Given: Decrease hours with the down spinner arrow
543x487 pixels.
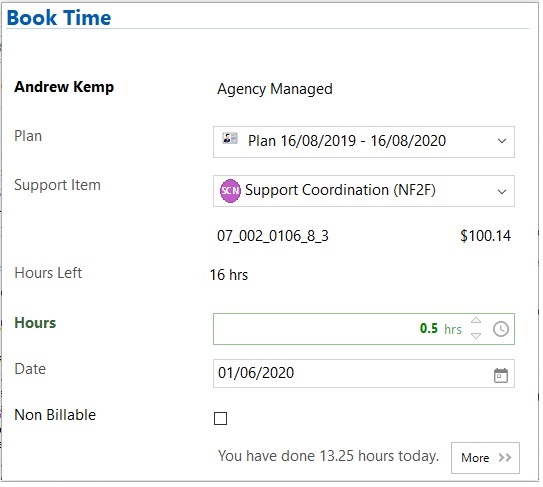Looking at the screenshot, I should [x=476, y=336].
